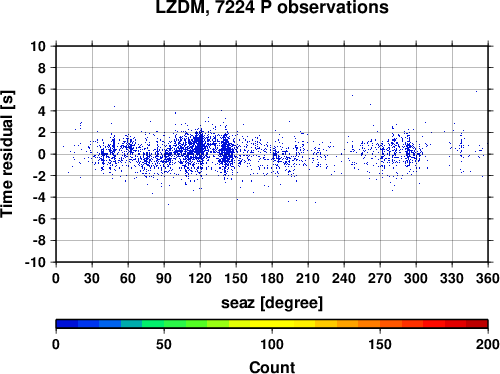The width and height of the screenshot is (500, 374).
Task: Click the y-axis tick label '-4'
Action: (x=39, y=198)
